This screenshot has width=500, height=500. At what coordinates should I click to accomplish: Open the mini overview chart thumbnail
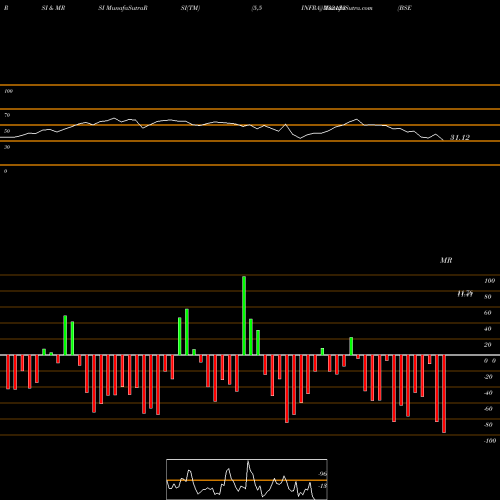(247, 479)
